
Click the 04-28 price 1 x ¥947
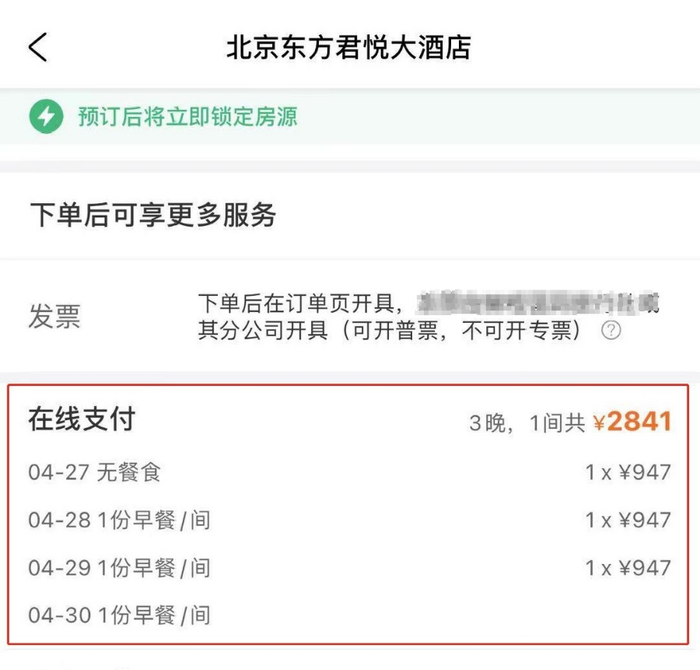[x=628, y=520]
